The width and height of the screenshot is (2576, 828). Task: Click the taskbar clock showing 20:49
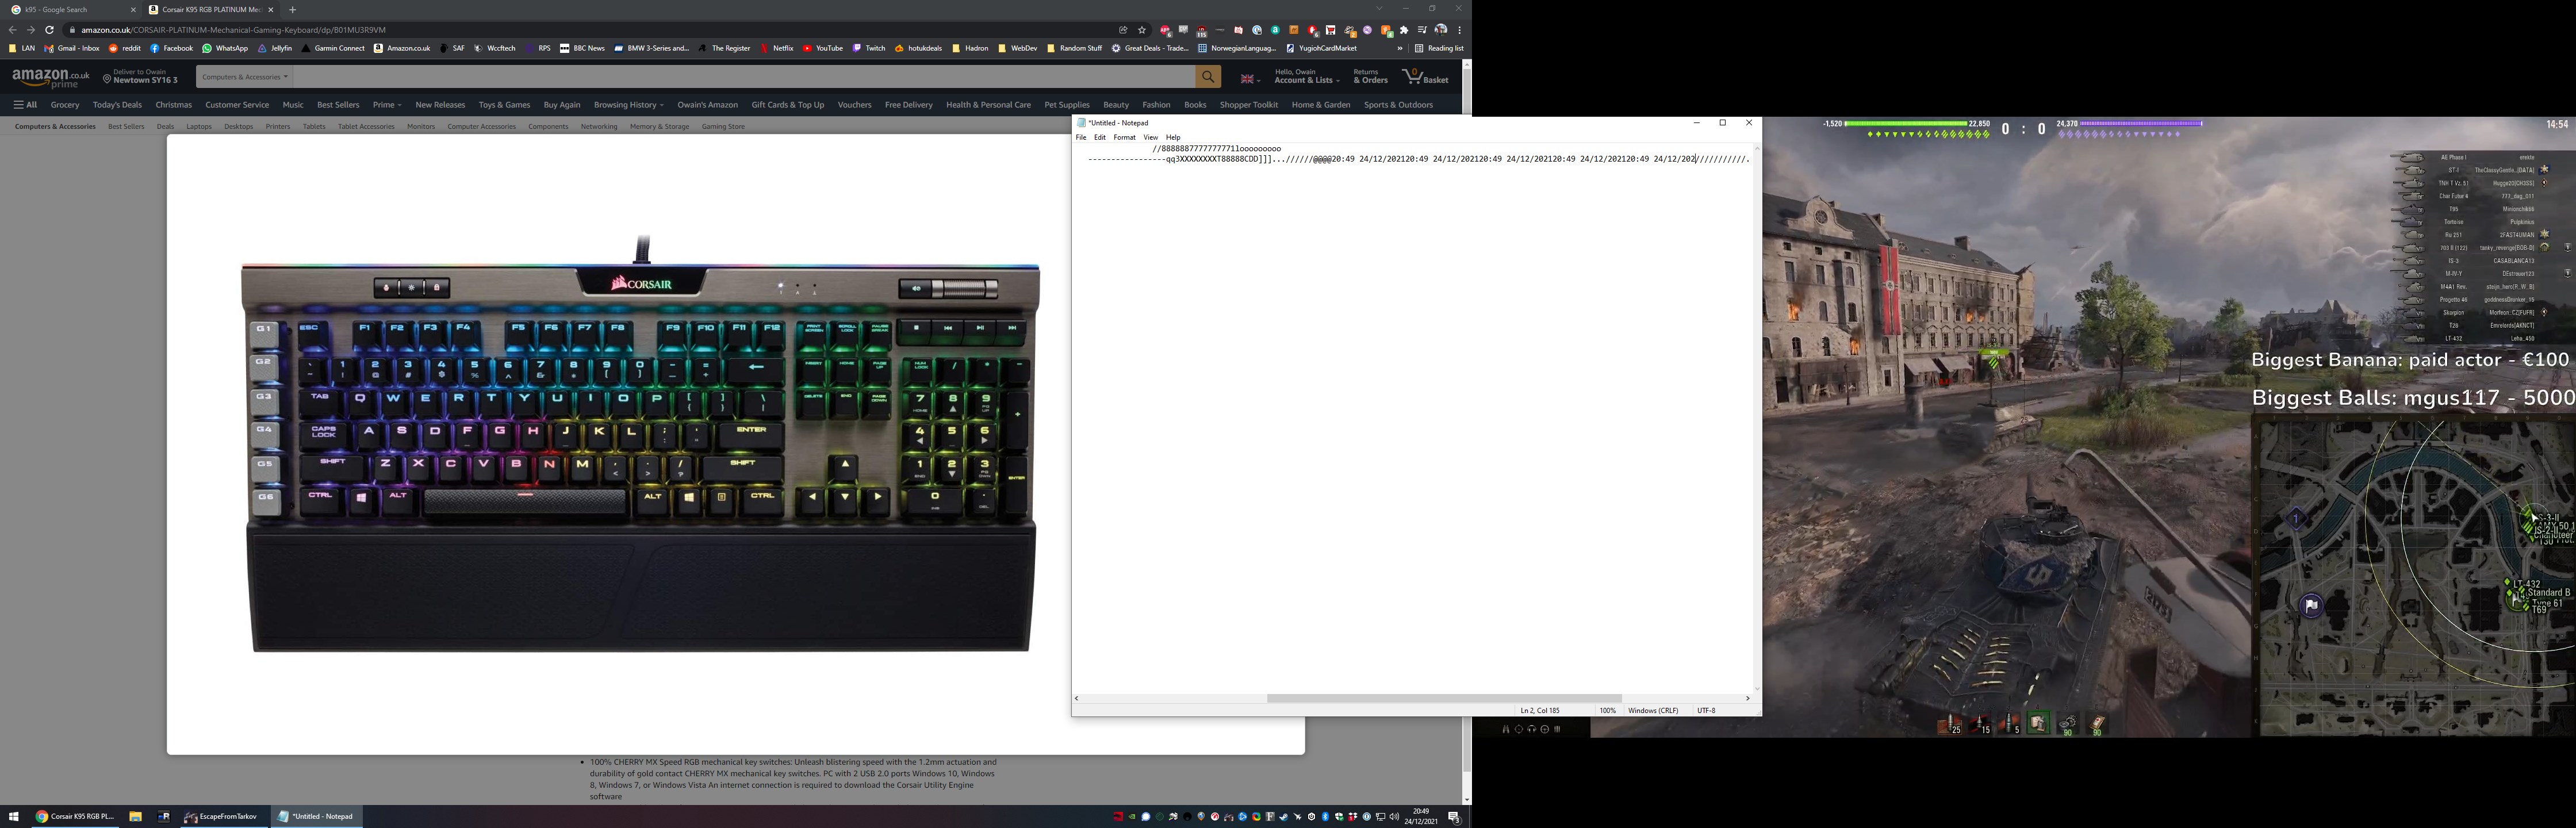point(1421,817)
